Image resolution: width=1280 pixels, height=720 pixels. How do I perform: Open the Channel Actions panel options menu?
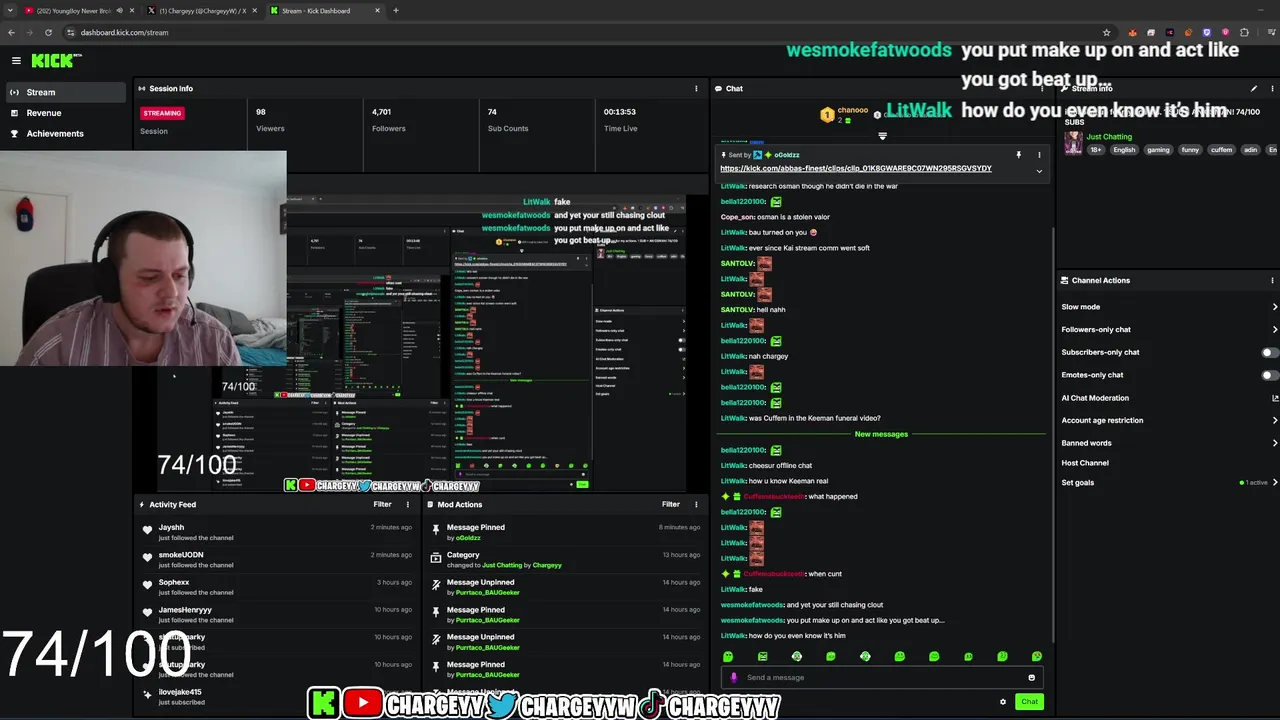[1272, 280]
